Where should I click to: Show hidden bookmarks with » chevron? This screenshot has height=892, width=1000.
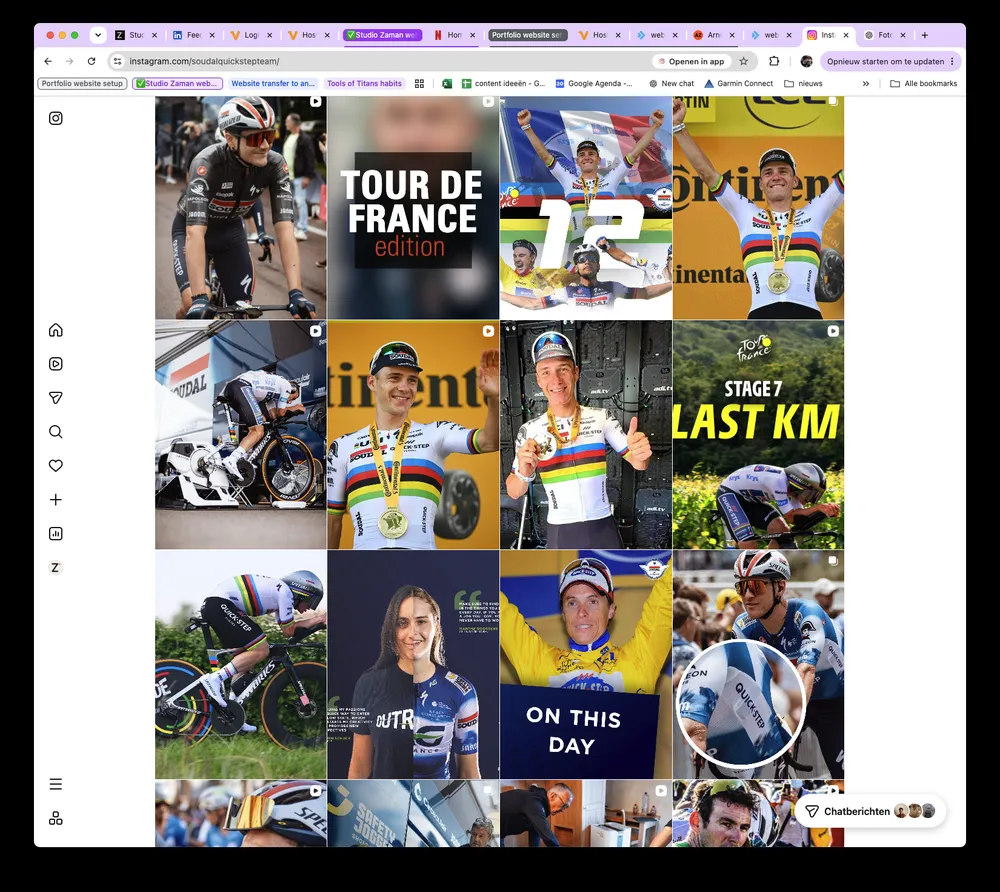click(865, 84)
